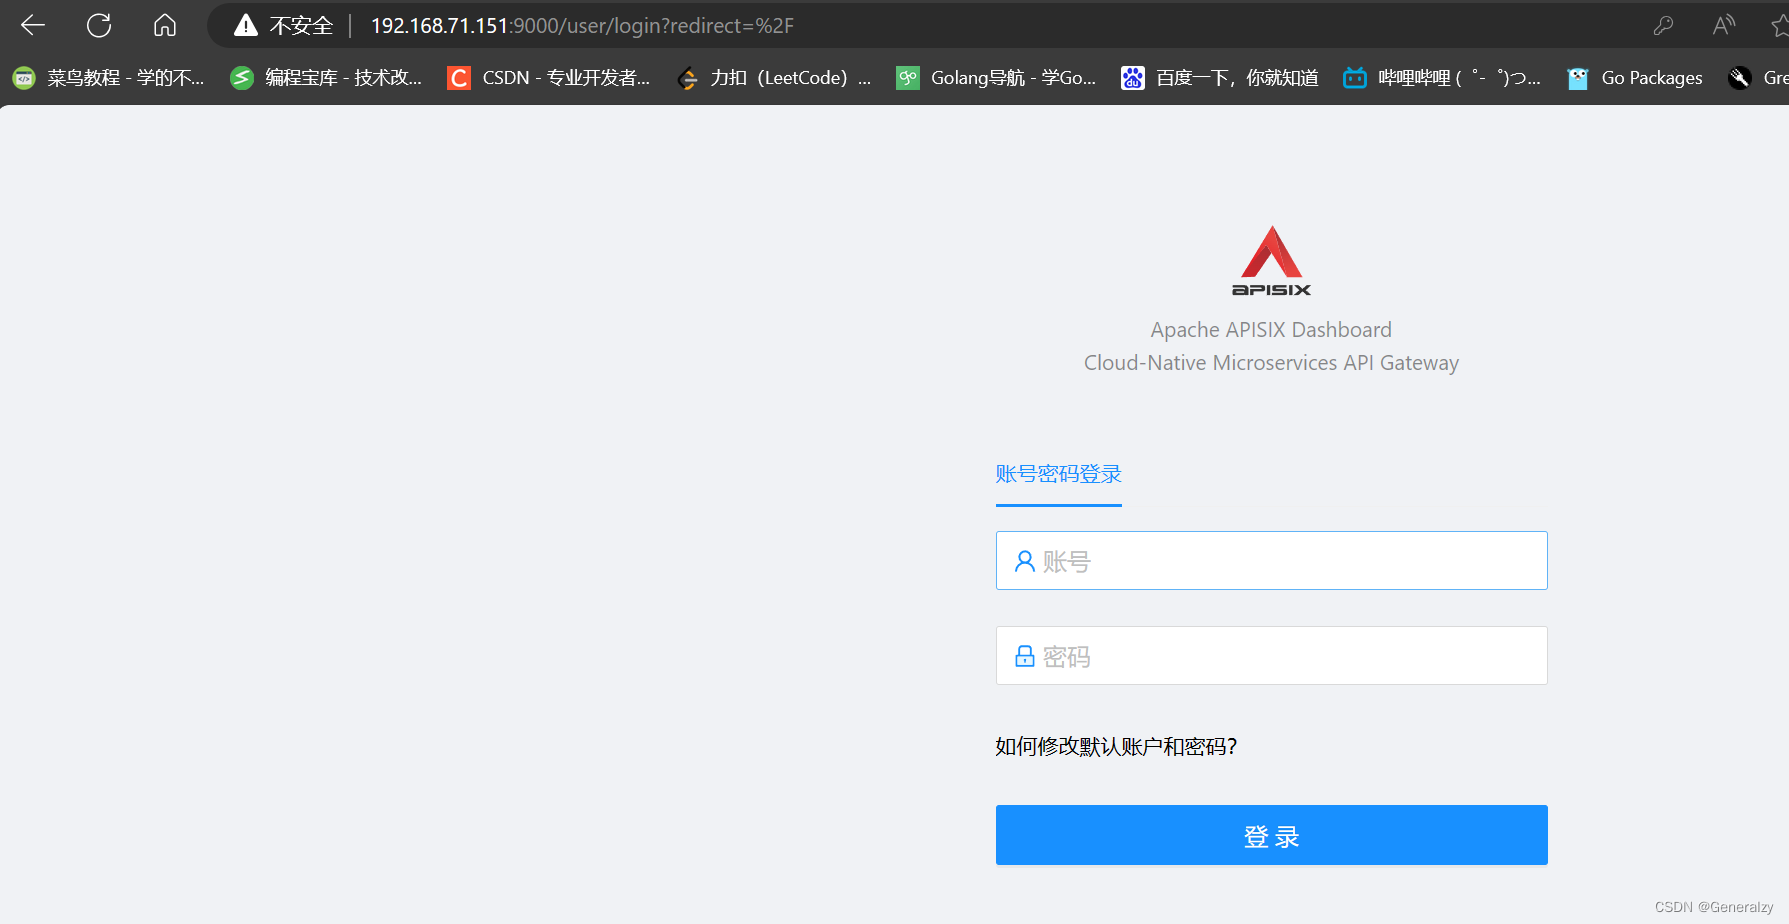The height and width of the screenshot is (924, 1789).
Task: Click the Apache APISIX Dashboard title text
Action: 1271,330
